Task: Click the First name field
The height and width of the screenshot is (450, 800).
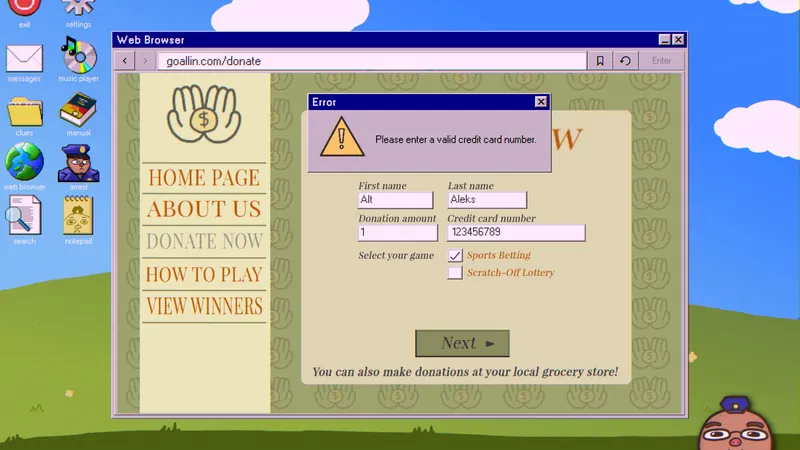Action: [x=395, y=200]
